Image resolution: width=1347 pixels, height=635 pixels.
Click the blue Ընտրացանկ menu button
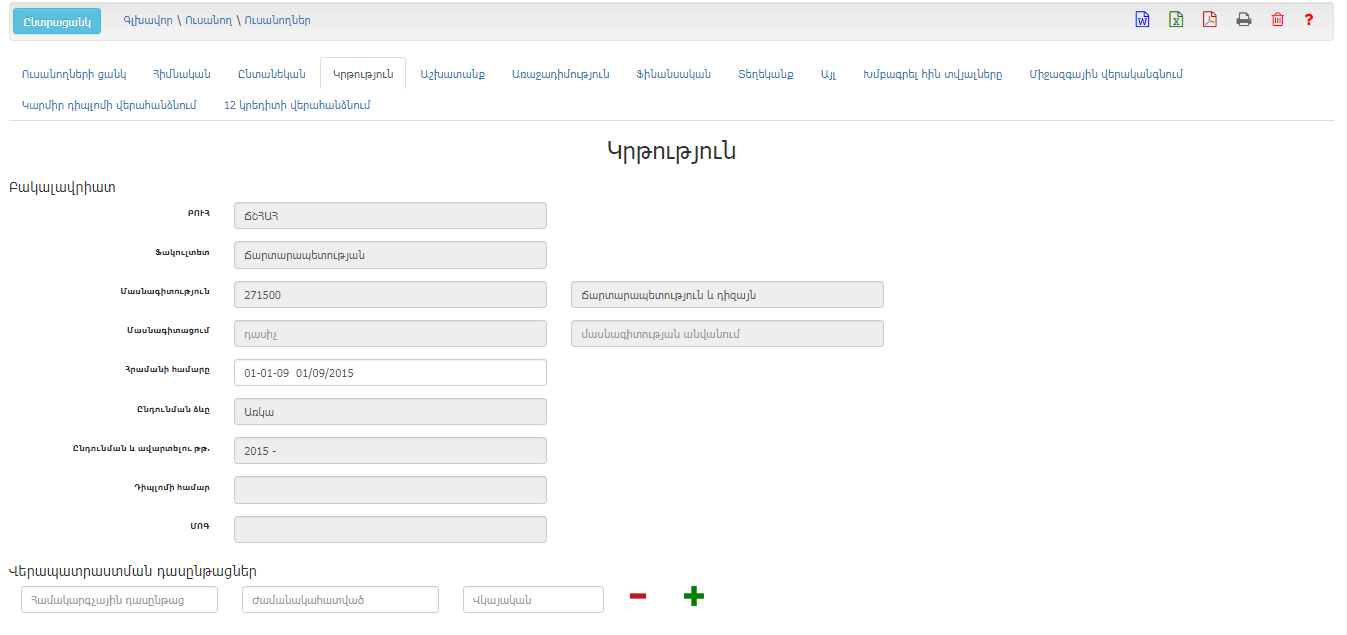[57, 21]
